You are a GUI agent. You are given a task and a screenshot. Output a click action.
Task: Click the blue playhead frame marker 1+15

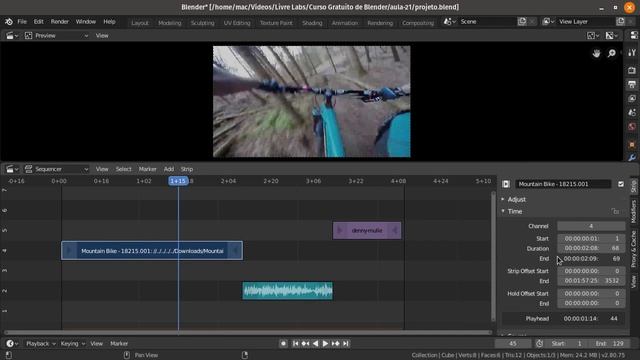pyautogui.click(x=178, y=181)
